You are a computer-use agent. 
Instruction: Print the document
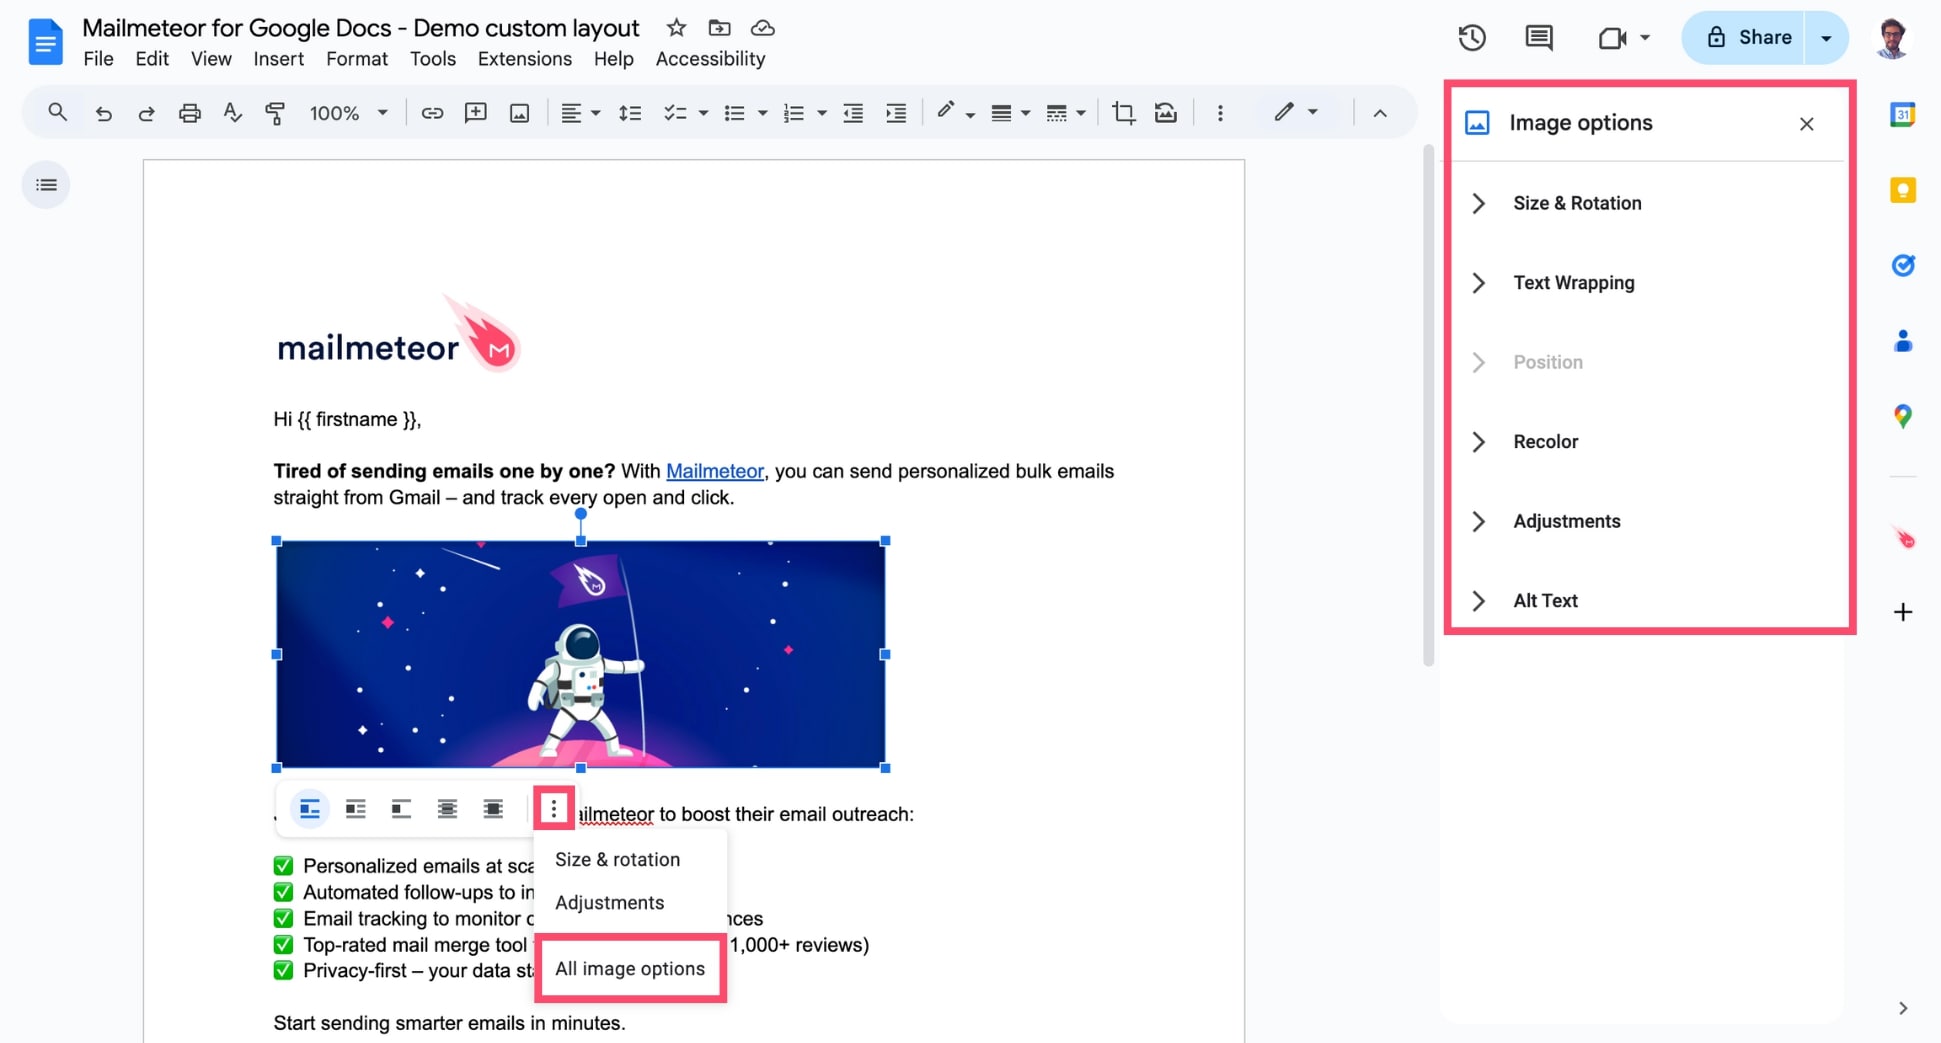click(189, 113)
